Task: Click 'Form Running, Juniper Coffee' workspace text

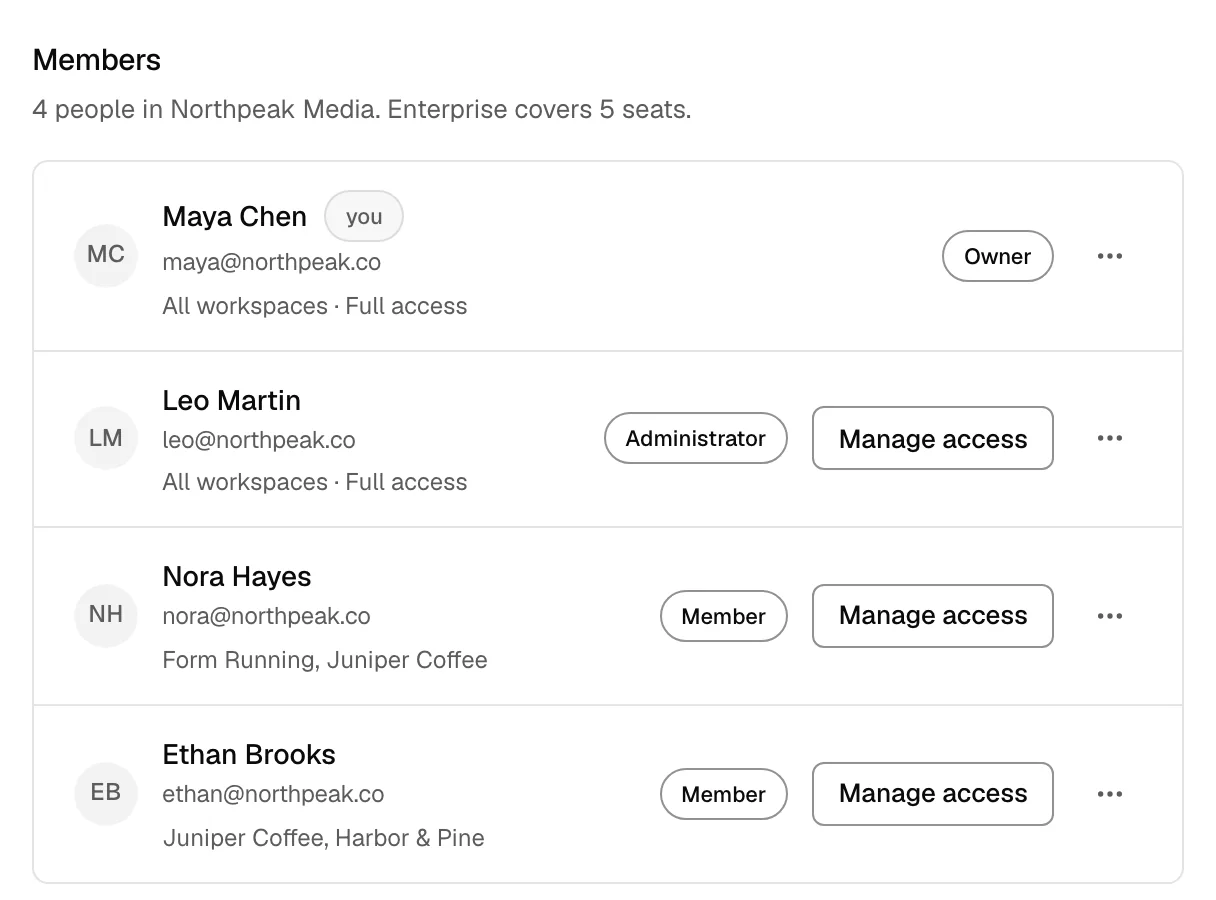Action: point(325,660)
